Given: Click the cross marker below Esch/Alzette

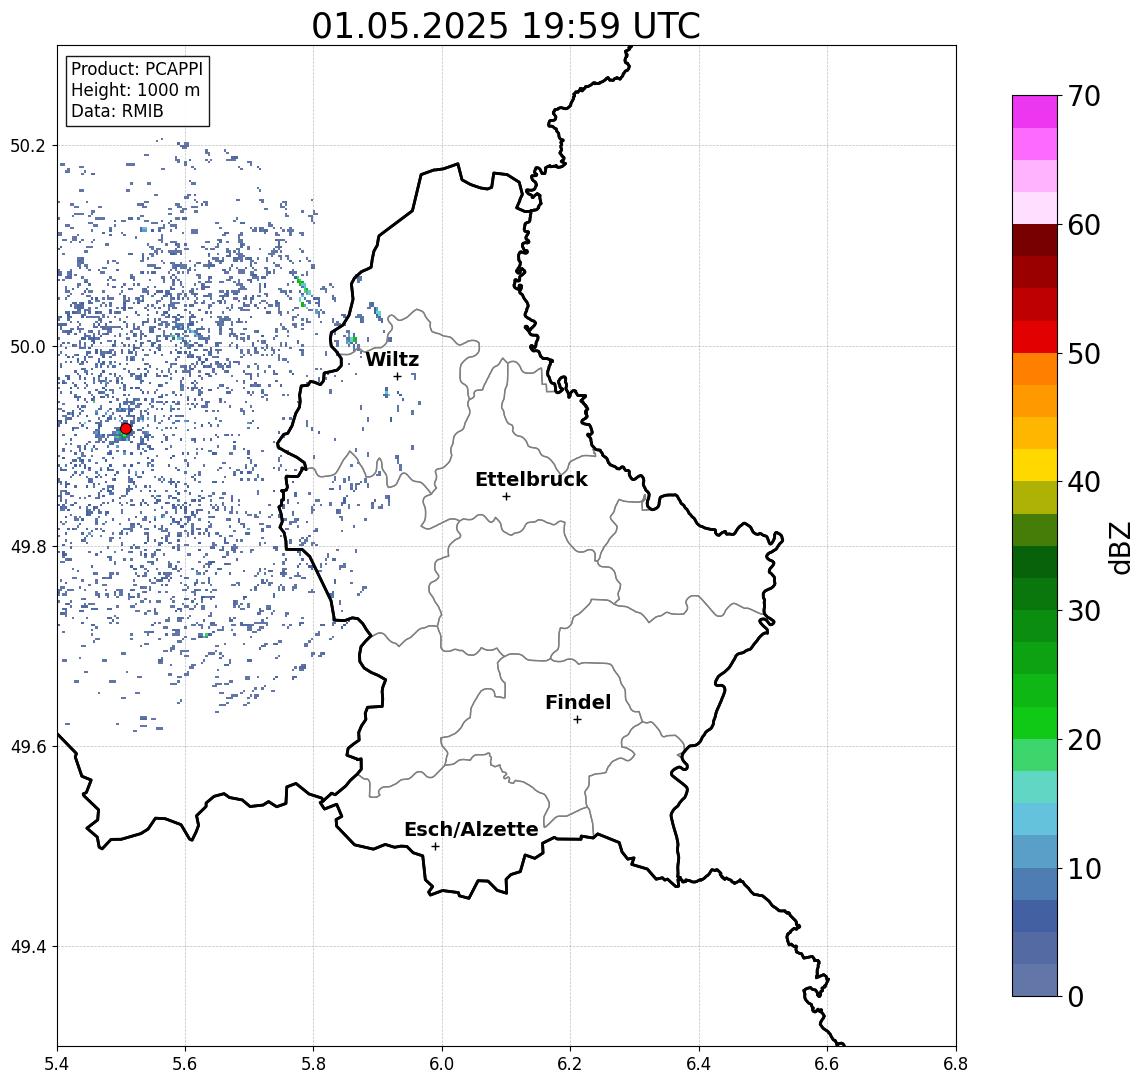Looking at the screenshot, I should (435, 847).
